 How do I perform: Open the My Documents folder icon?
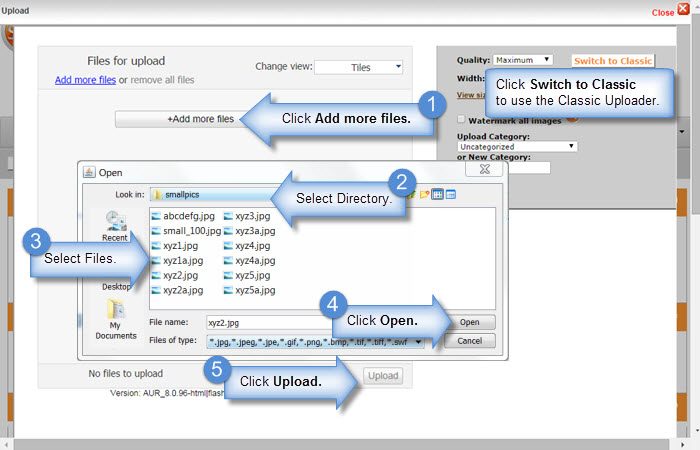click(116, 309)
